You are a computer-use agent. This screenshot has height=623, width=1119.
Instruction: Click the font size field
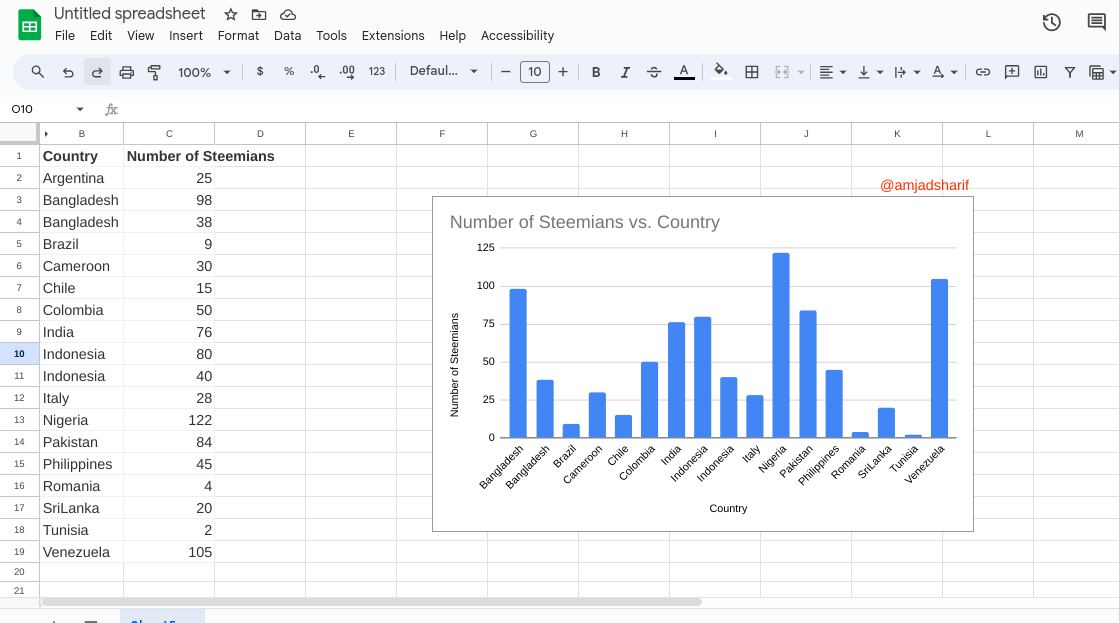pyautogui.click(x=535, y=71)
